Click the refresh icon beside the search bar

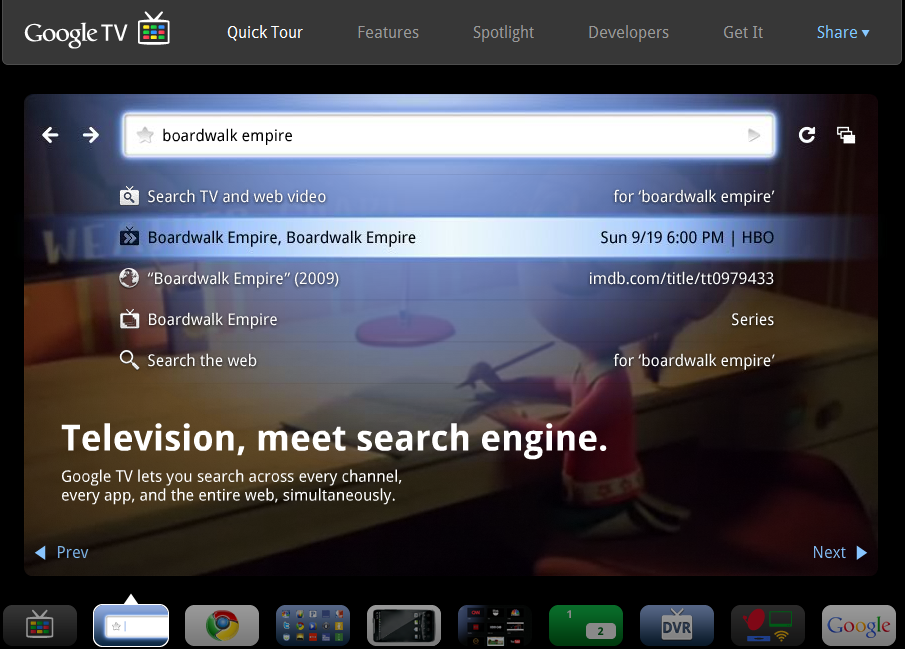[807, 135]
